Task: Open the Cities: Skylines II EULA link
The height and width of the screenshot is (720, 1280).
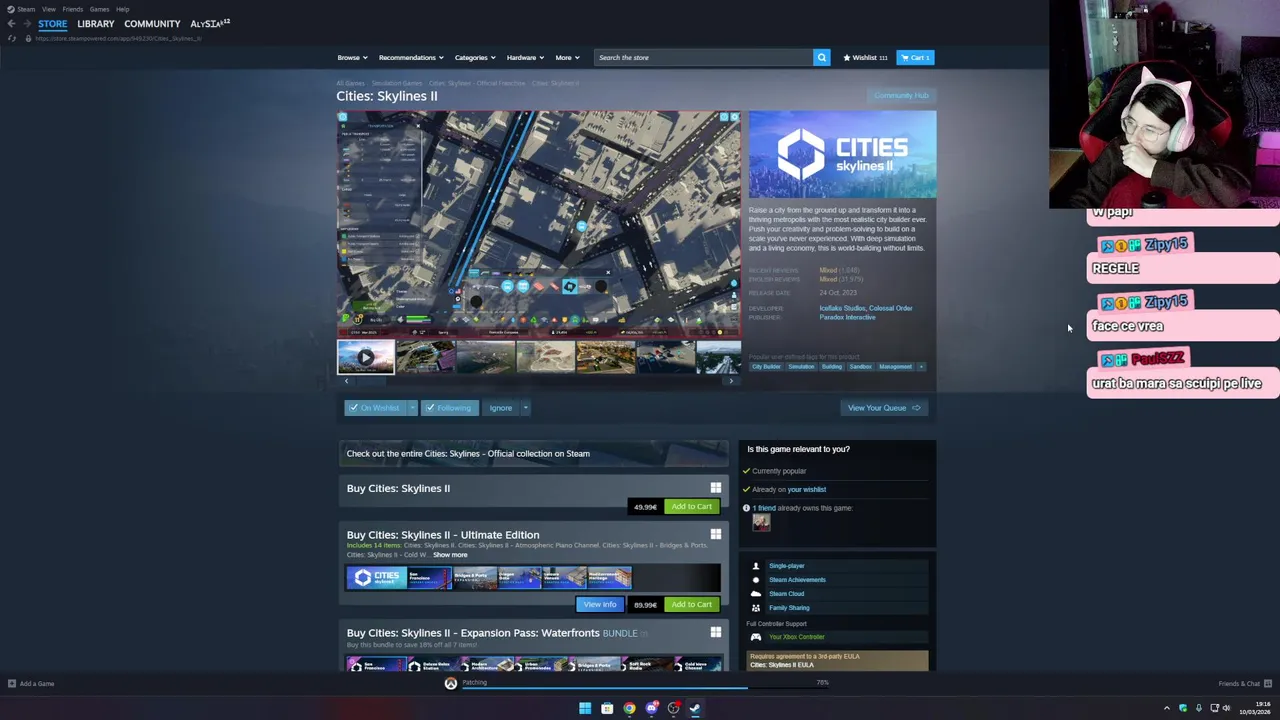Action: point(781,665)
